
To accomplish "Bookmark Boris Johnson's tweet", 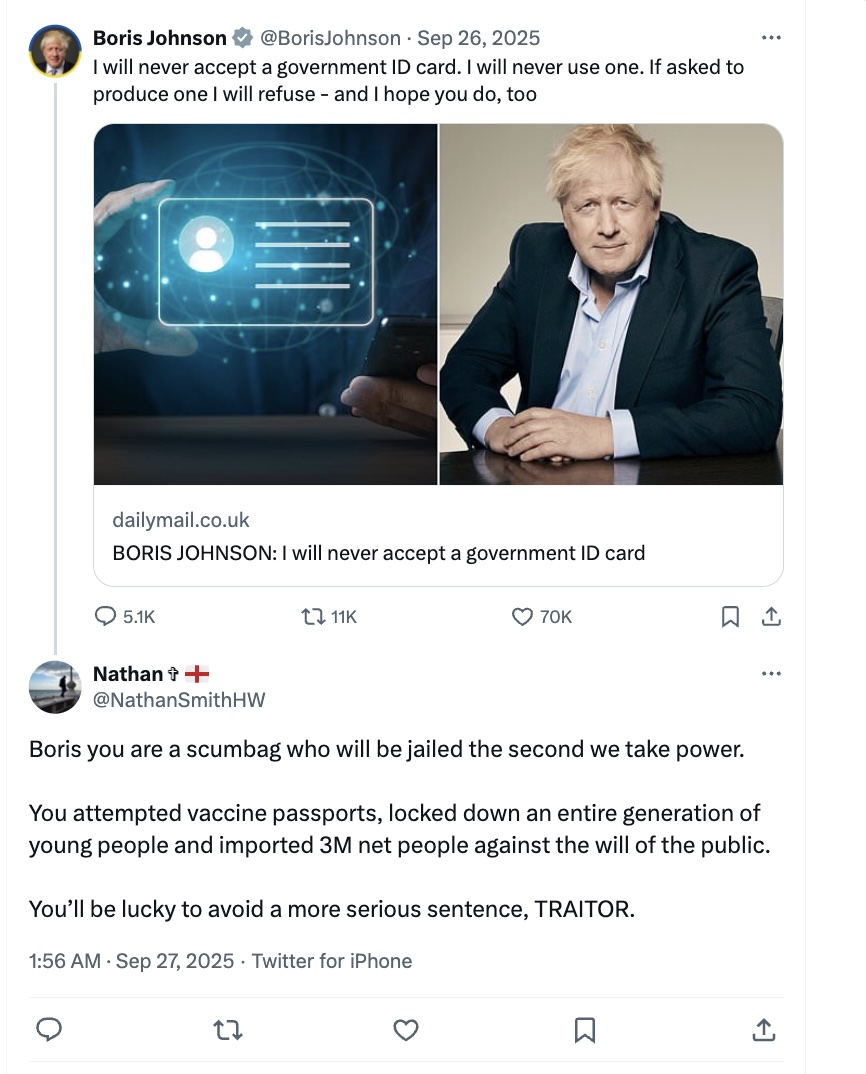I will (x=731, y=617).
